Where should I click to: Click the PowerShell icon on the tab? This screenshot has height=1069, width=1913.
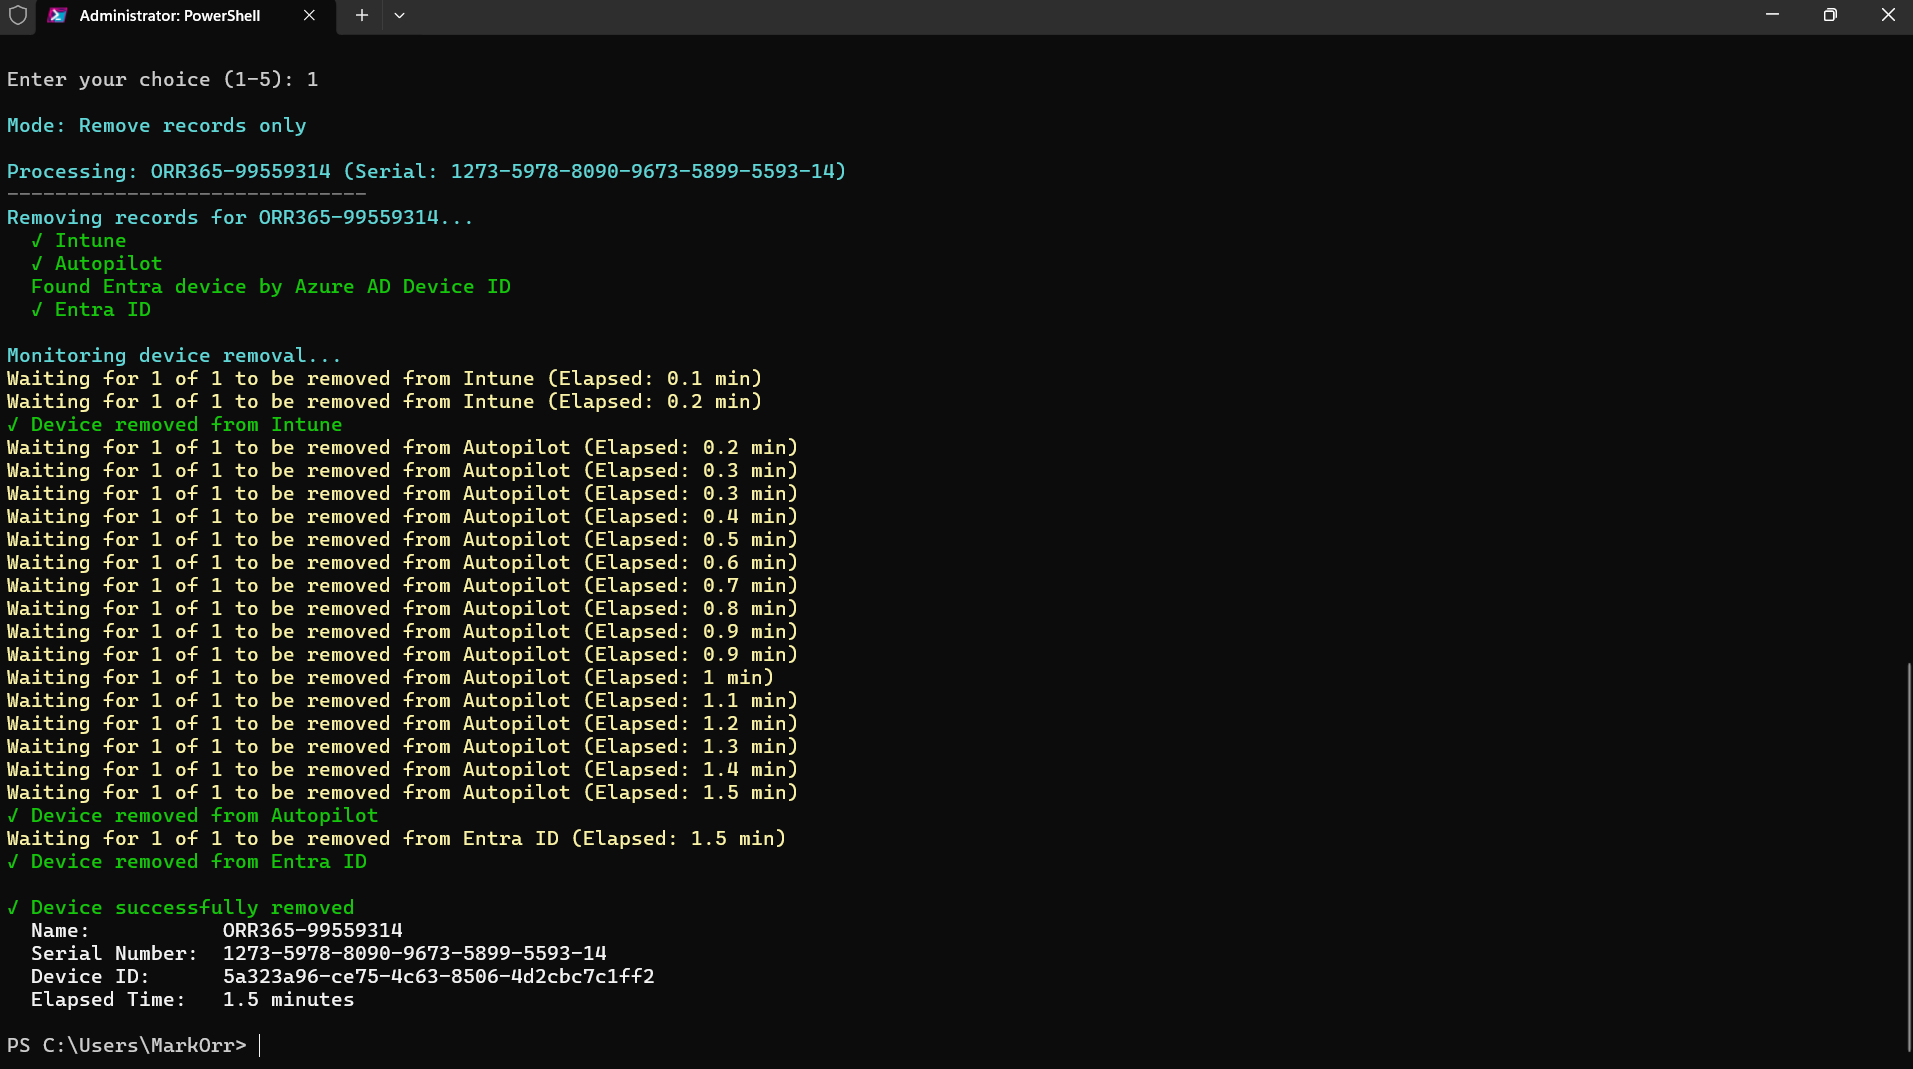point(58,16)
